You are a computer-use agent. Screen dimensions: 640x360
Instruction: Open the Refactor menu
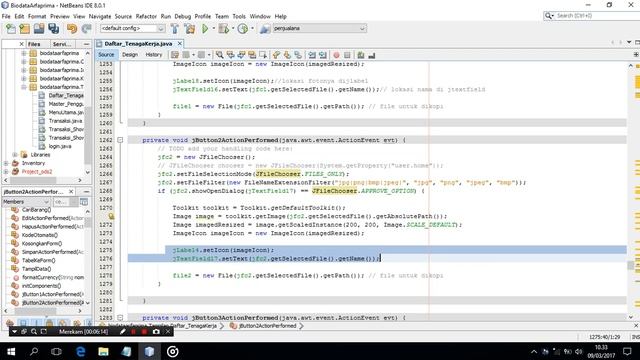coord(146,16)
